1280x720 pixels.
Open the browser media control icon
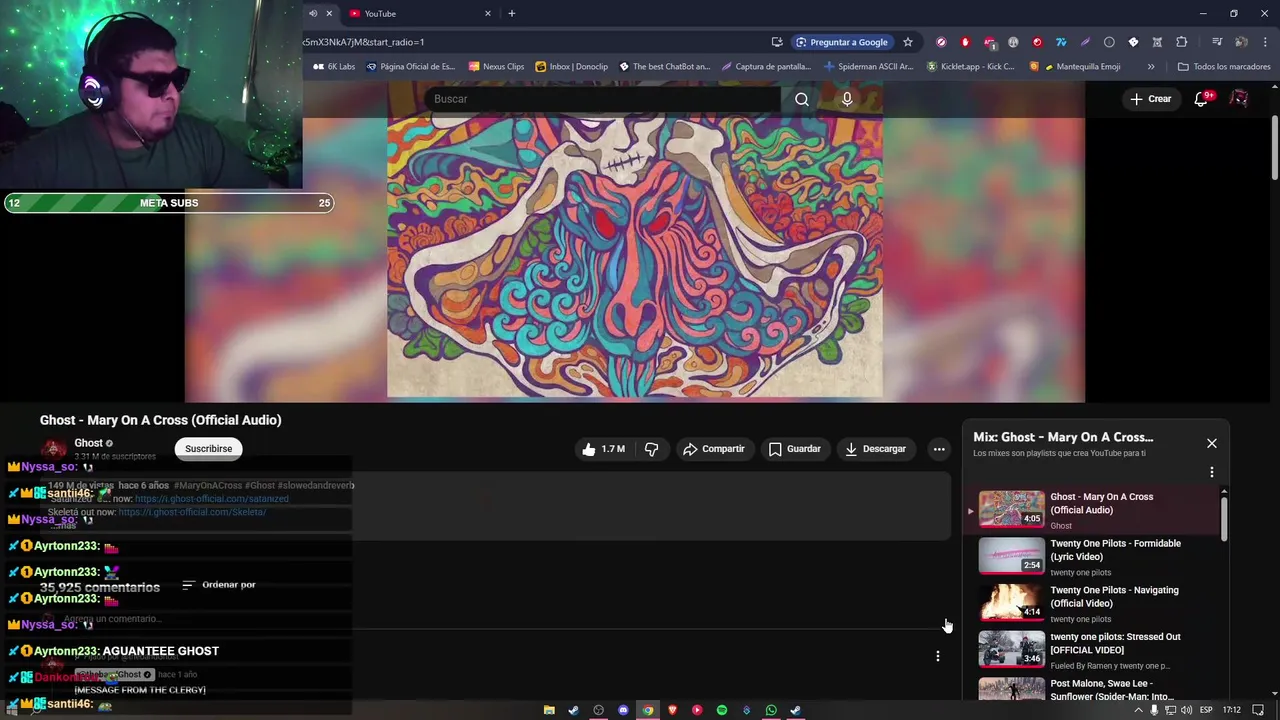pyautogui.click(x=1217, y=42)
